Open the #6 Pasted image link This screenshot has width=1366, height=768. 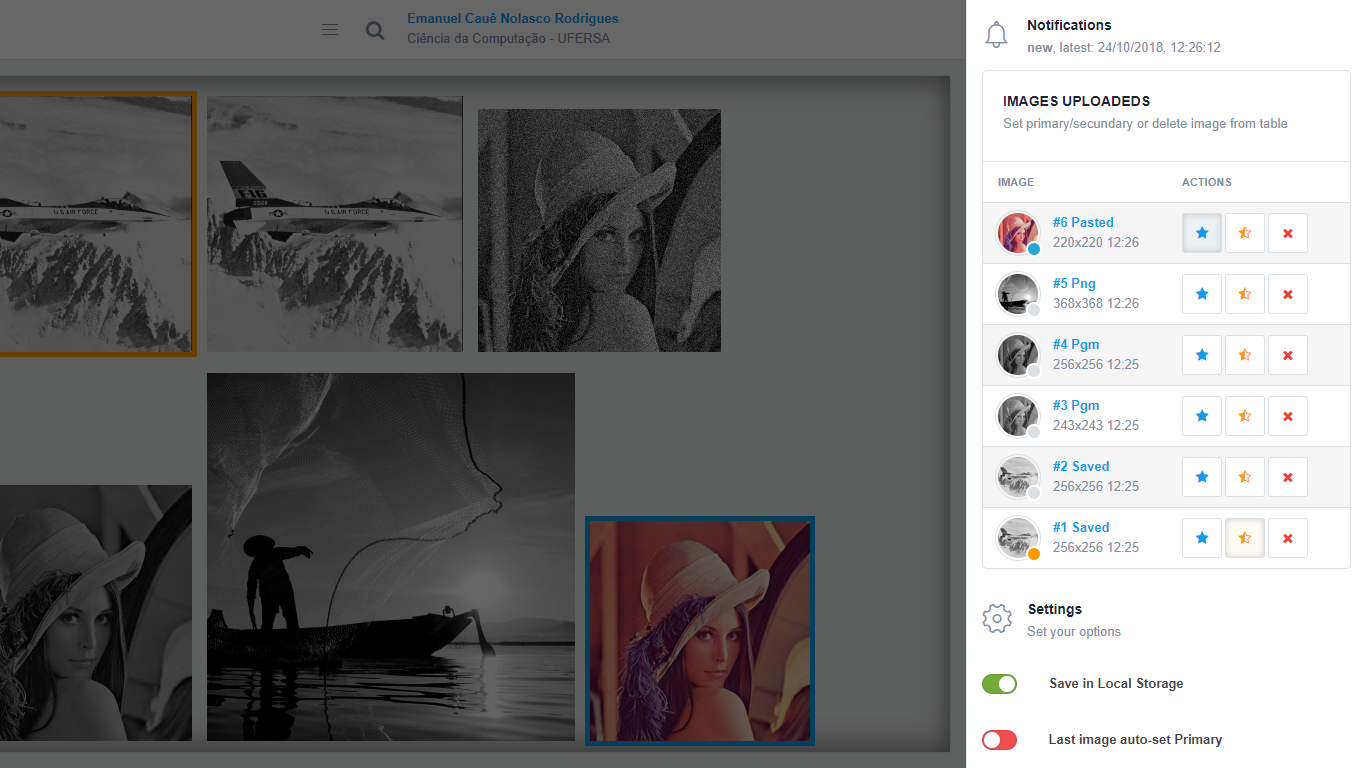point(1083,223)
